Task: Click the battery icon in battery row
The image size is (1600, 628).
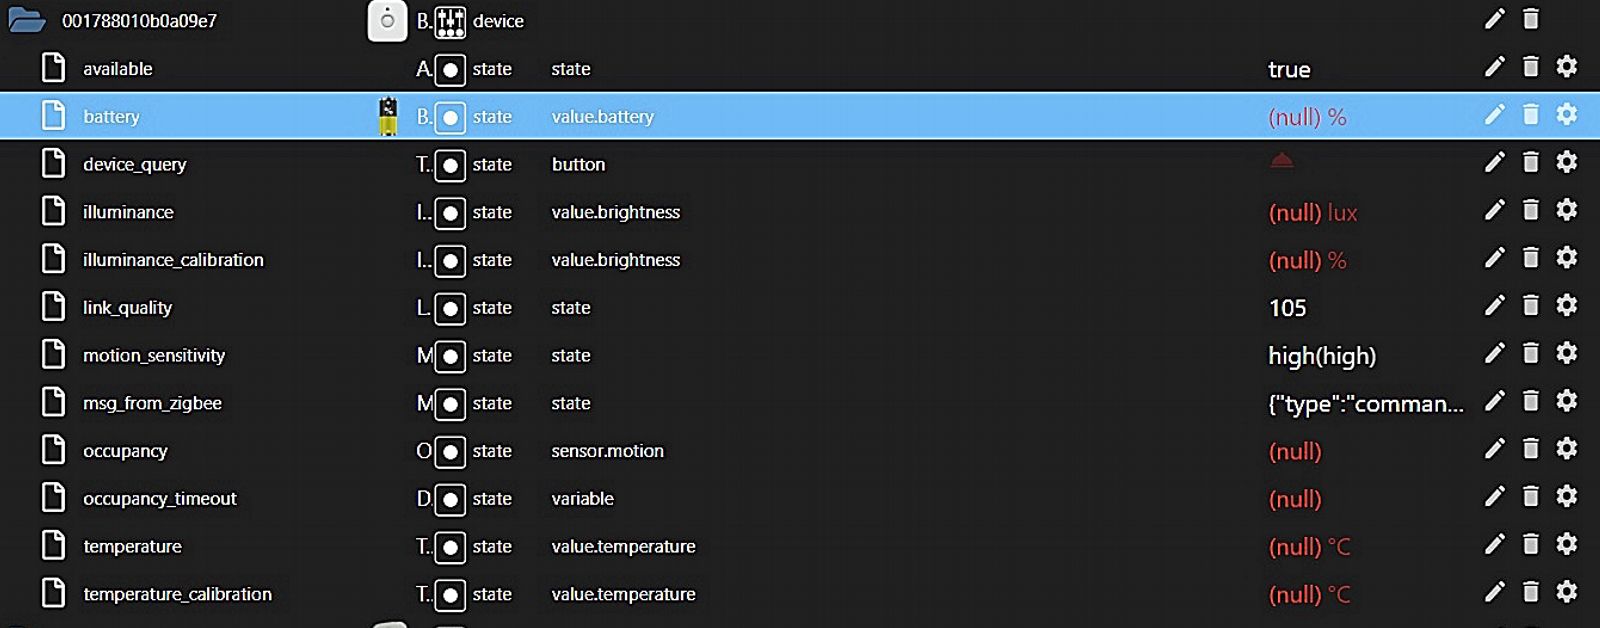Action: coord(388,116)
